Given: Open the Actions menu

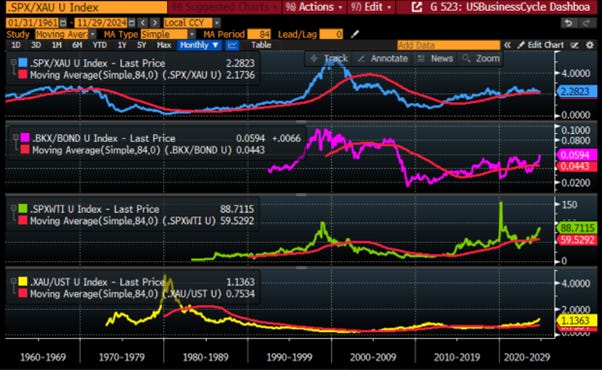Looking at the screenshot, I should [x=314, y=7].
